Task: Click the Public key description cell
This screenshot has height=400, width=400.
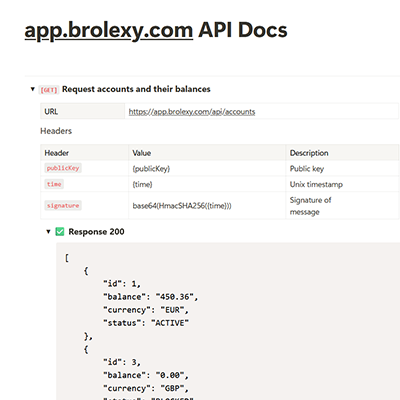Action: coord(342,168)
